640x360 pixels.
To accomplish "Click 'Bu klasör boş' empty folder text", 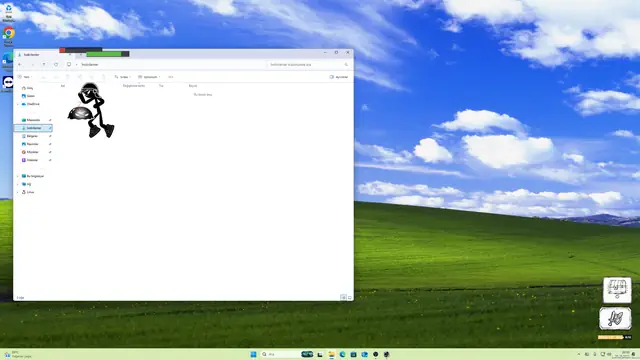I will 203,94.
